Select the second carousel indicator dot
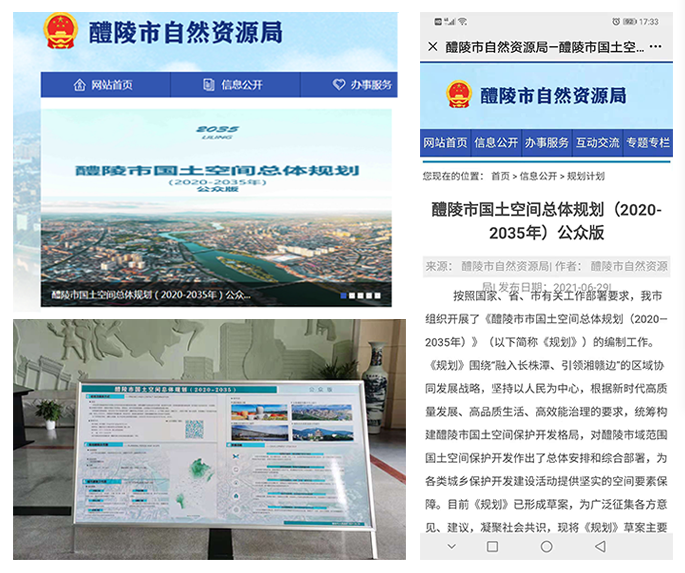Screen dimensions: 685x573 point(352,296)
